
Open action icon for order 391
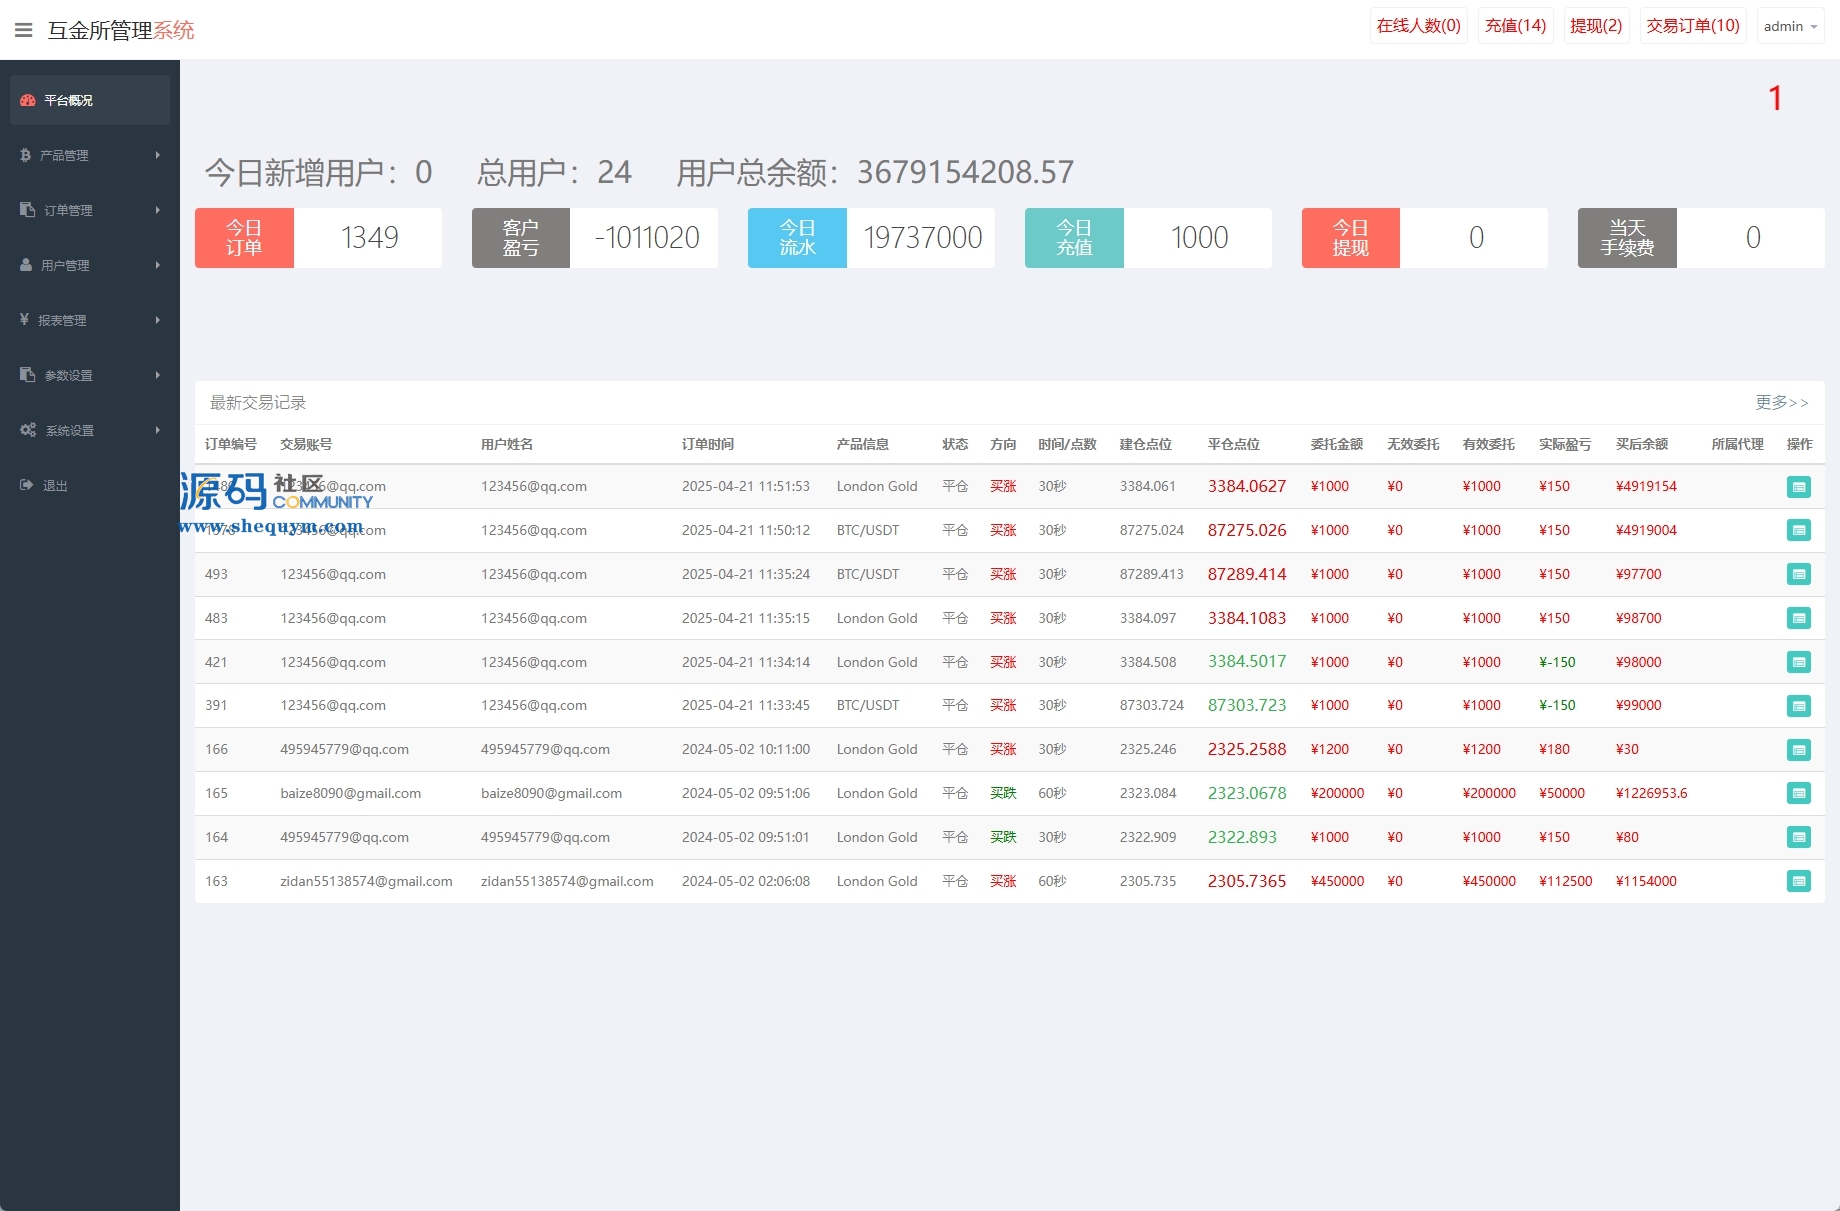(x=1798, y=706)
